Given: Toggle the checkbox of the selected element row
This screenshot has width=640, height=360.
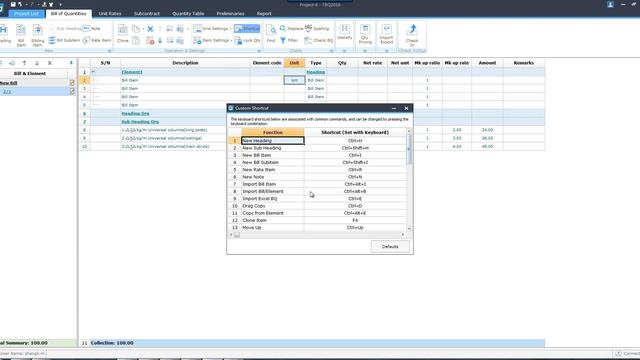Looking at the screenshot, I should (x=72, y=92).
